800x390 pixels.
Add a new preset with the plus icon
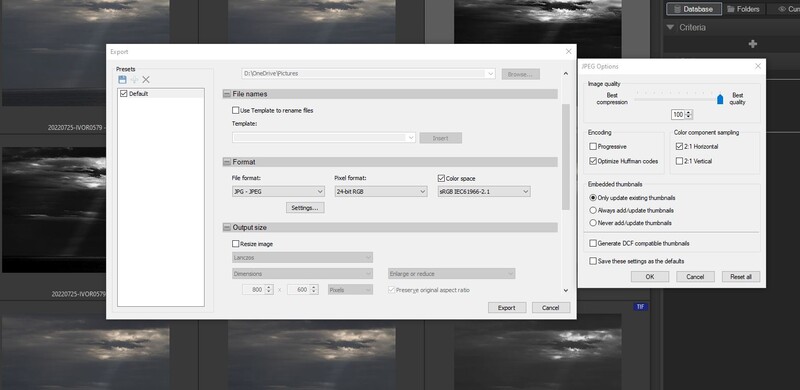(x=134, y=80)
